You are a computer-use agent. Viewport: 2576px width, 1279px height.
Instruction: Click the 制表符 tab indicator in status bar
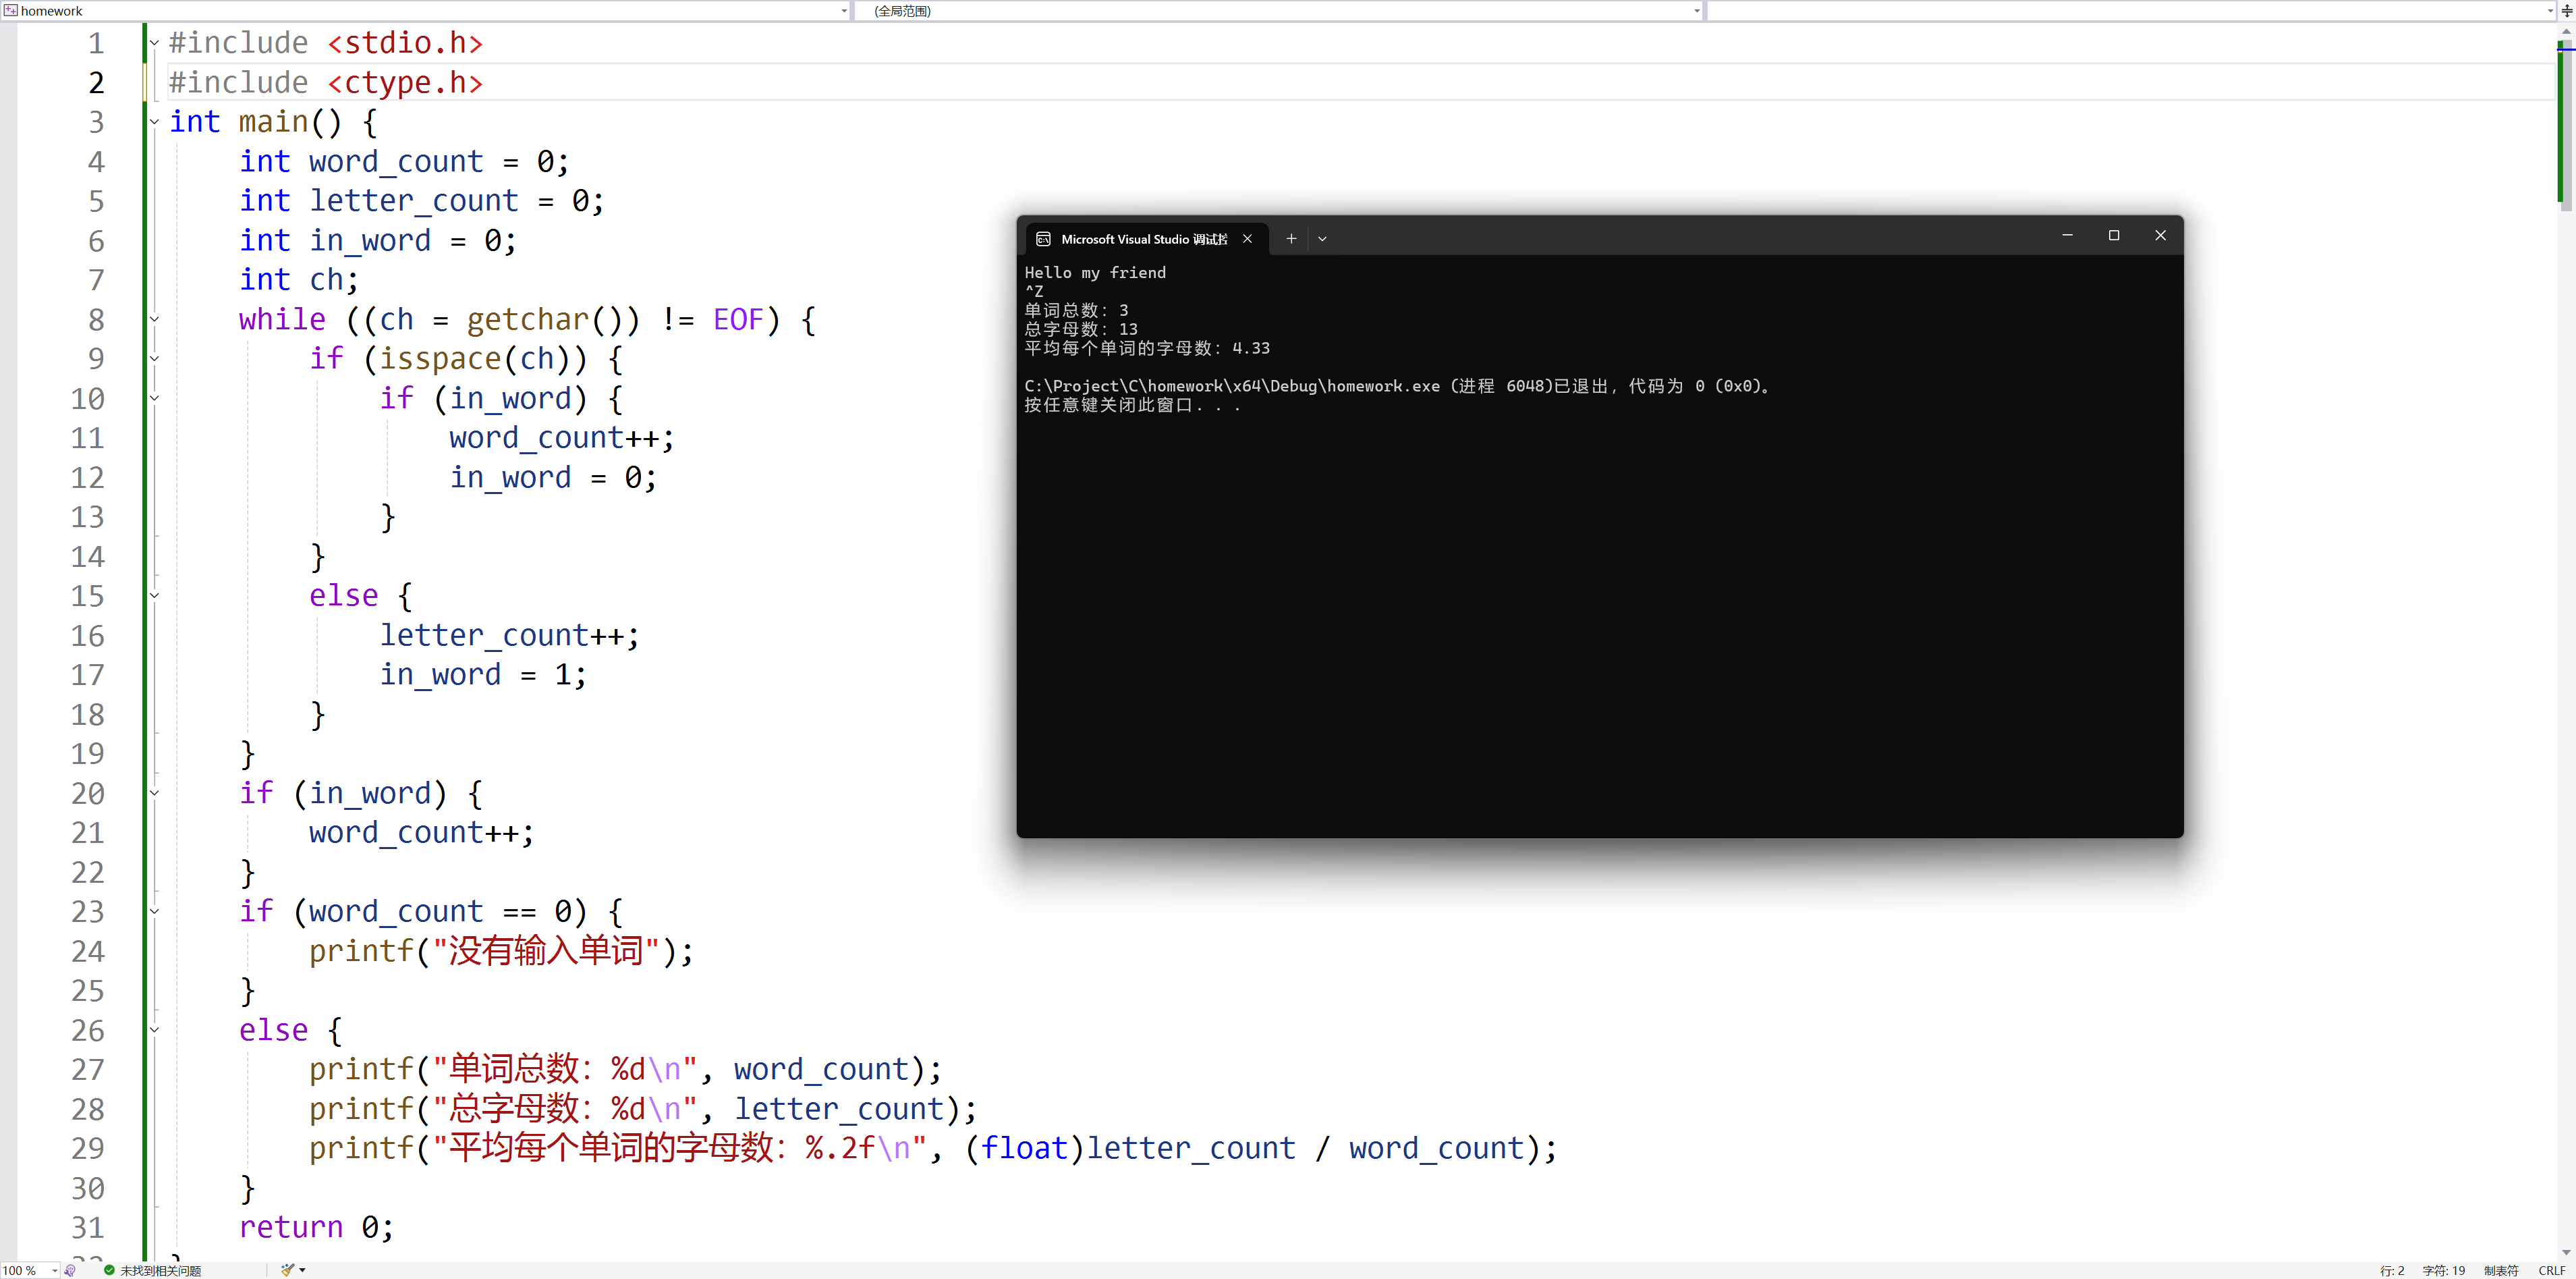pos(2500,1270)
